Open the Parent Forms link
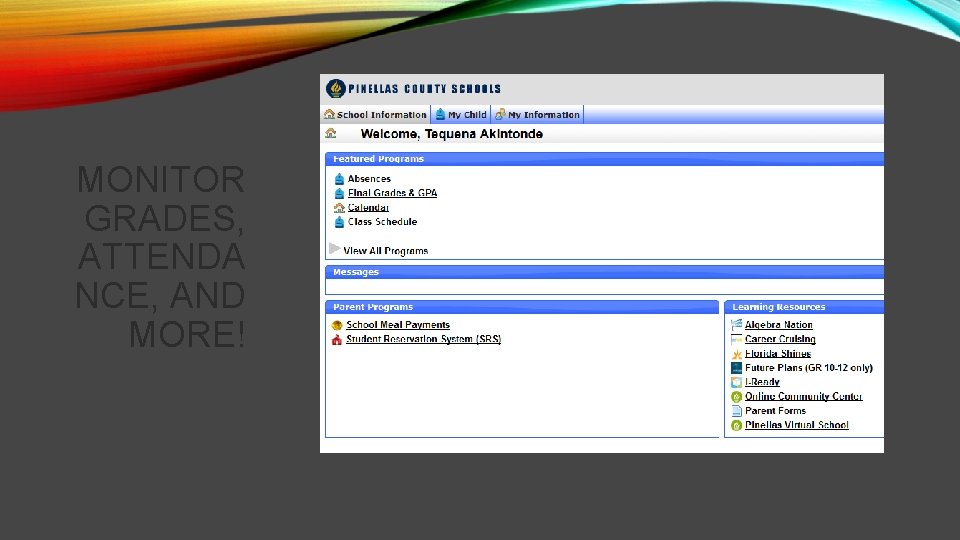This screenshot has height=540, width=960. (x=775, y=411)
